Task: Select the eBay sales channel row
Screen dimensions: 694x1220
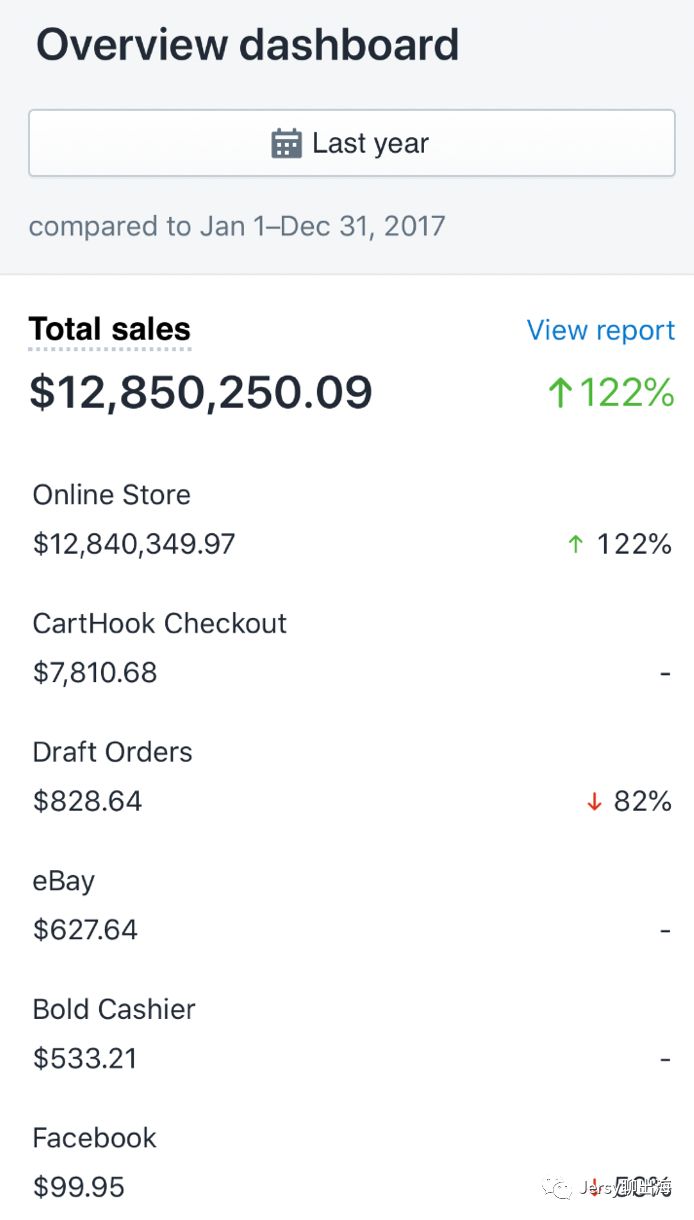Action: tap(64, 881)
